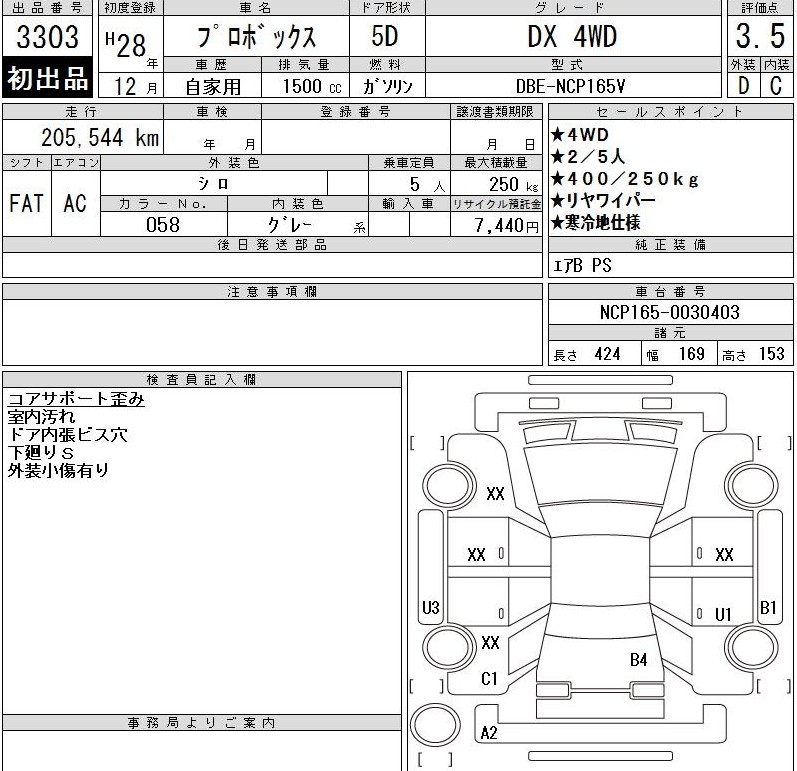Select the car name プロボックス
Viewport: 797px width, 771px height.
[x=257, y=37]
